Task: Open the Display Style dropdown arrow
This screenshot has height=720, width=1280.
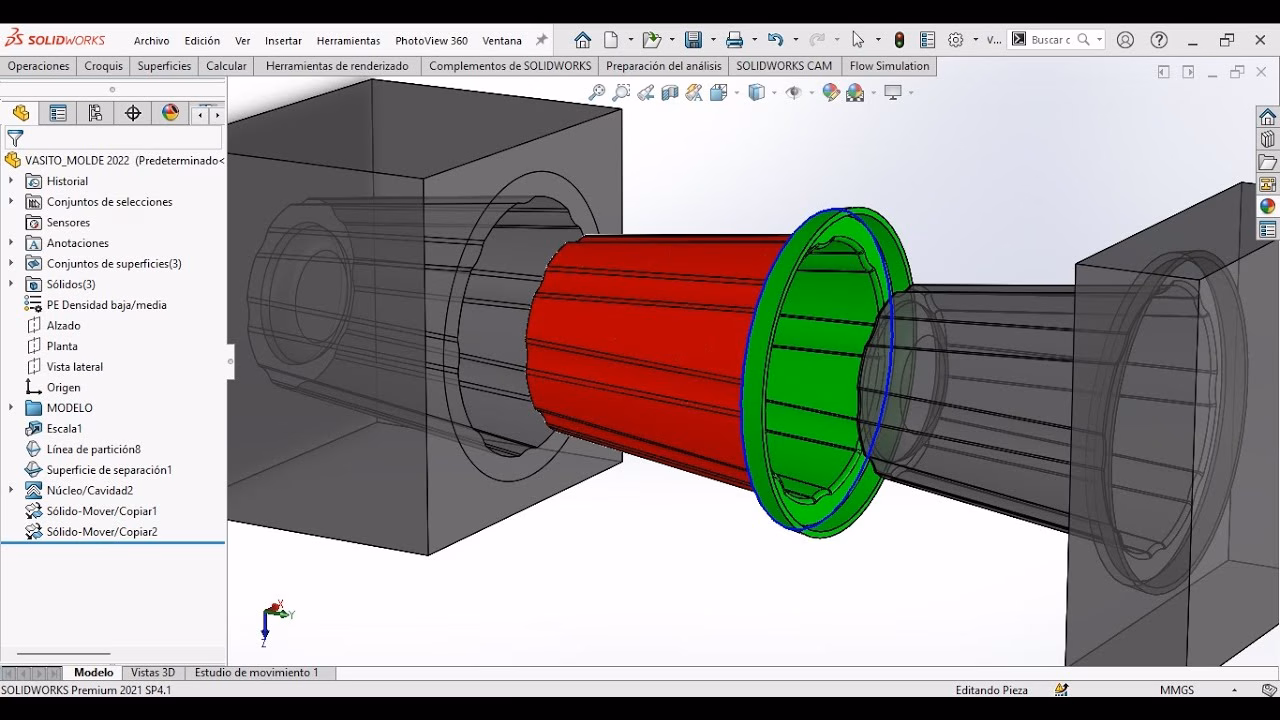Action: point(774,93)
